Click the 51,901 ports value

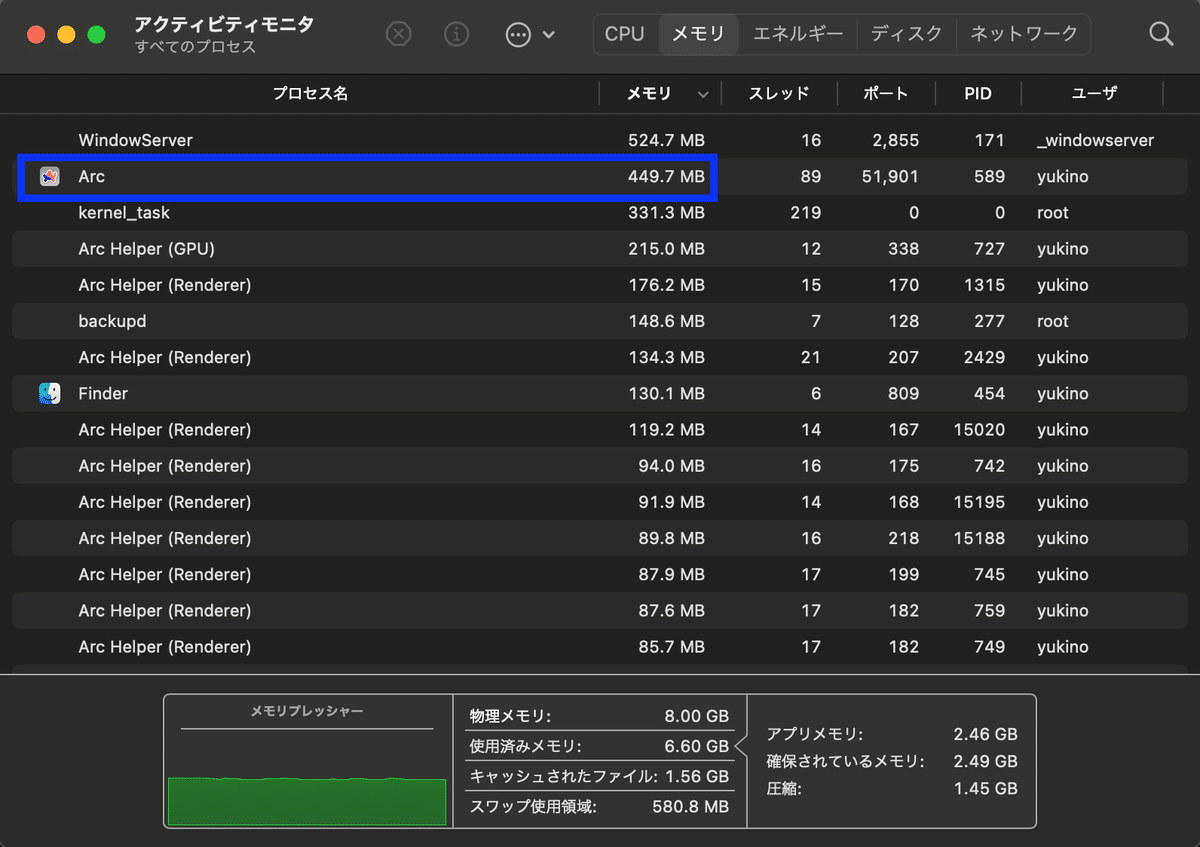tap(890, 177)
